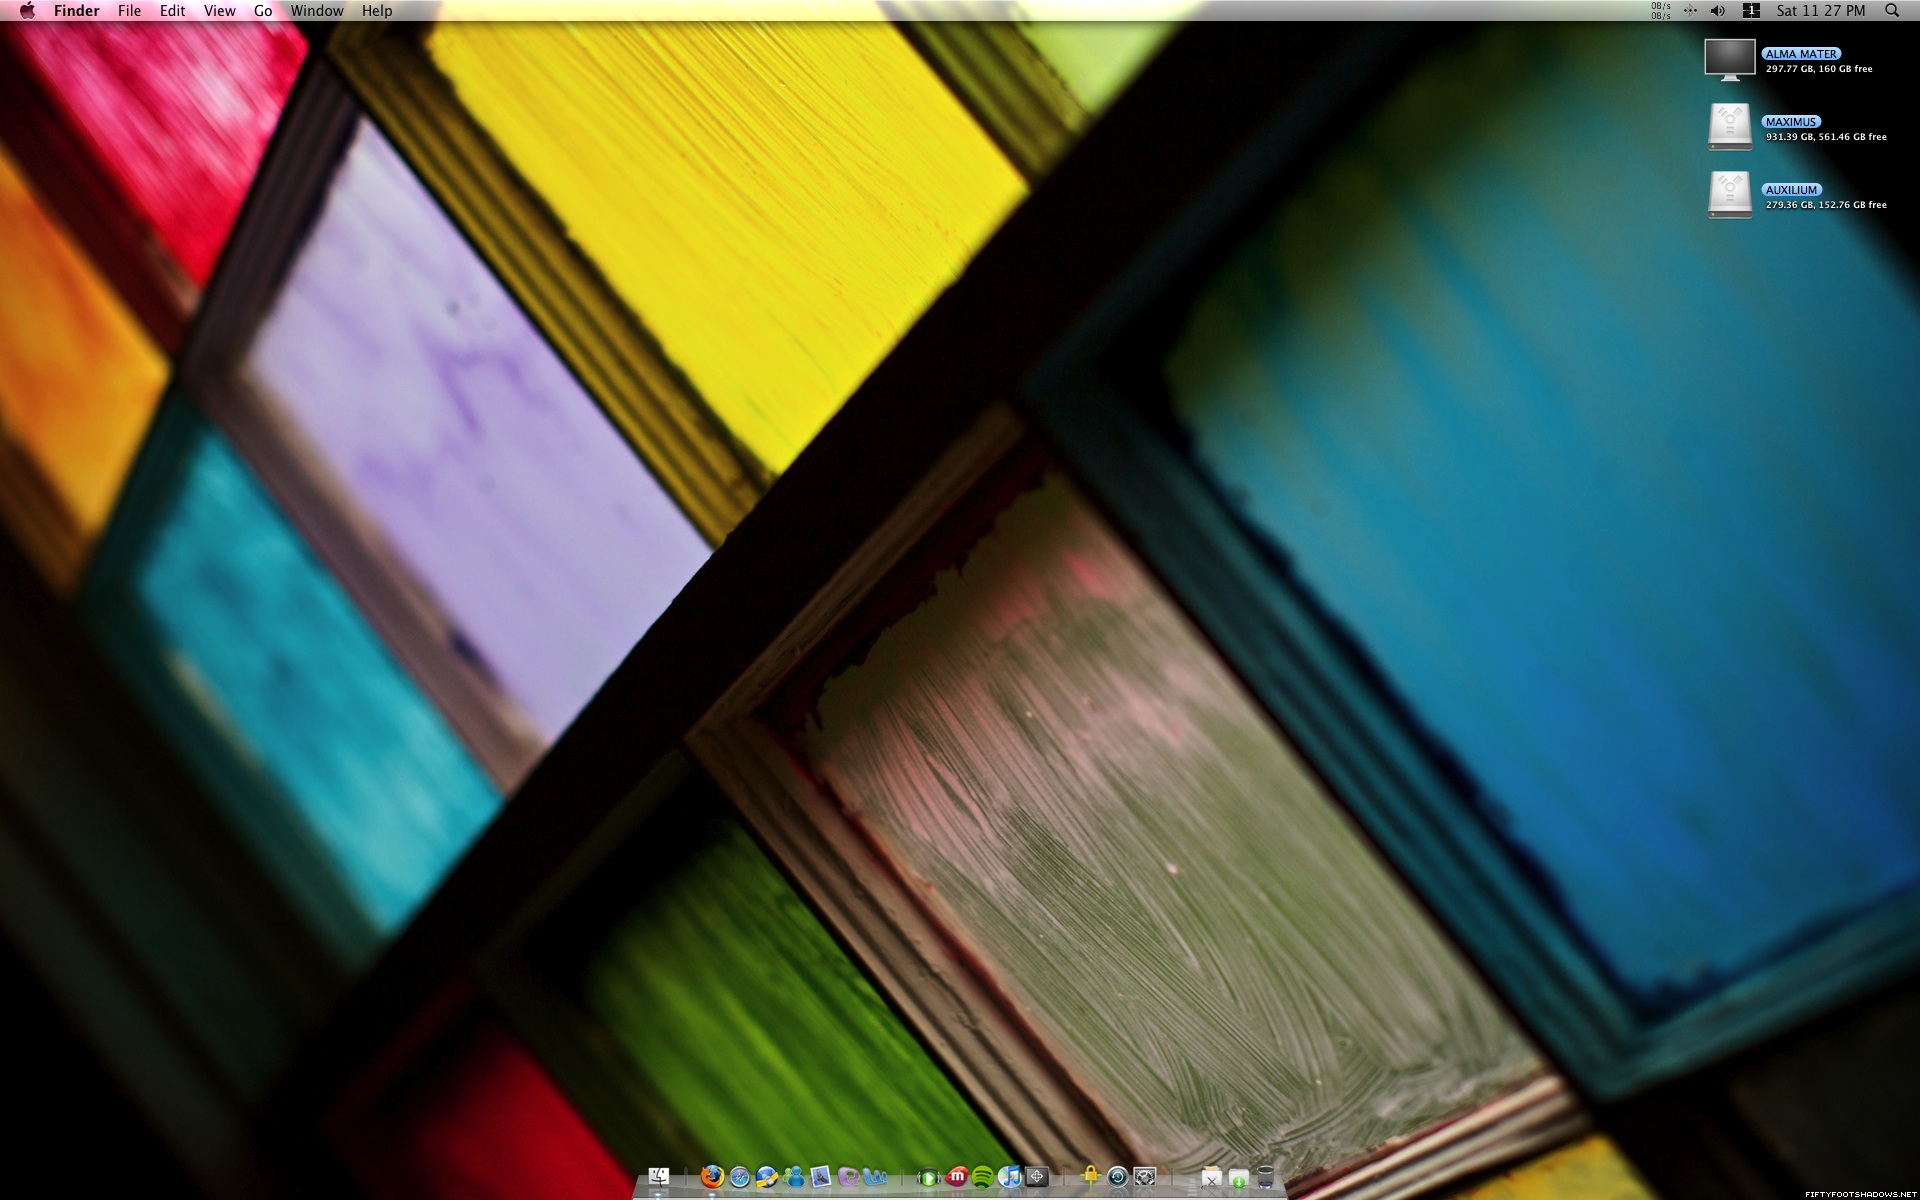The height and width of the screenshot is (1200, 1920).
Task: Open the Bluetooth-style sync menu bar icon
Action: tap(1690, 11)
